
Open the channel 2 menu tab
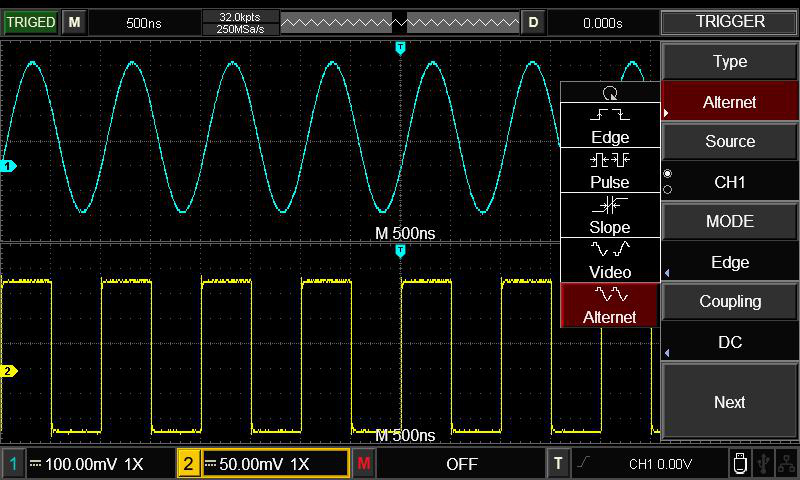tap(188, 464)
